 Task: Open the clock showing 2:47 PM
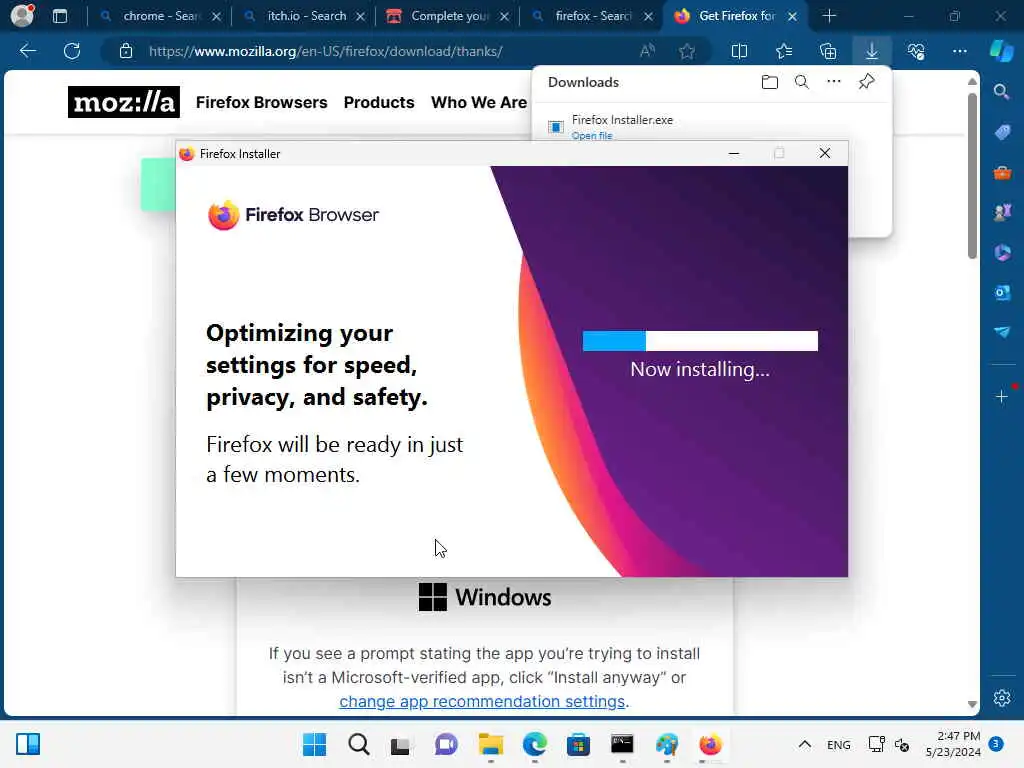[953, 744]
